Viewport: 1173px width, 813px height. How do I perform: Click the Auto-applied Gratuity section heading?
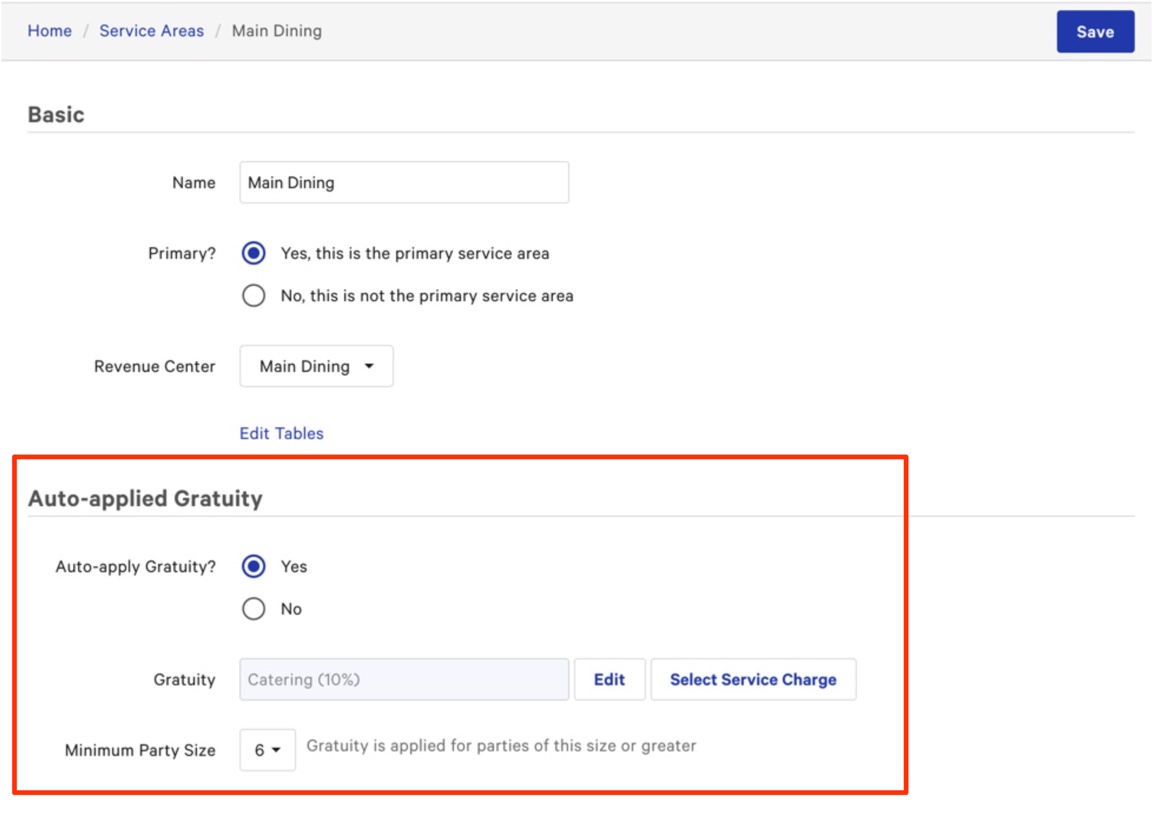[x=145, y=499]
